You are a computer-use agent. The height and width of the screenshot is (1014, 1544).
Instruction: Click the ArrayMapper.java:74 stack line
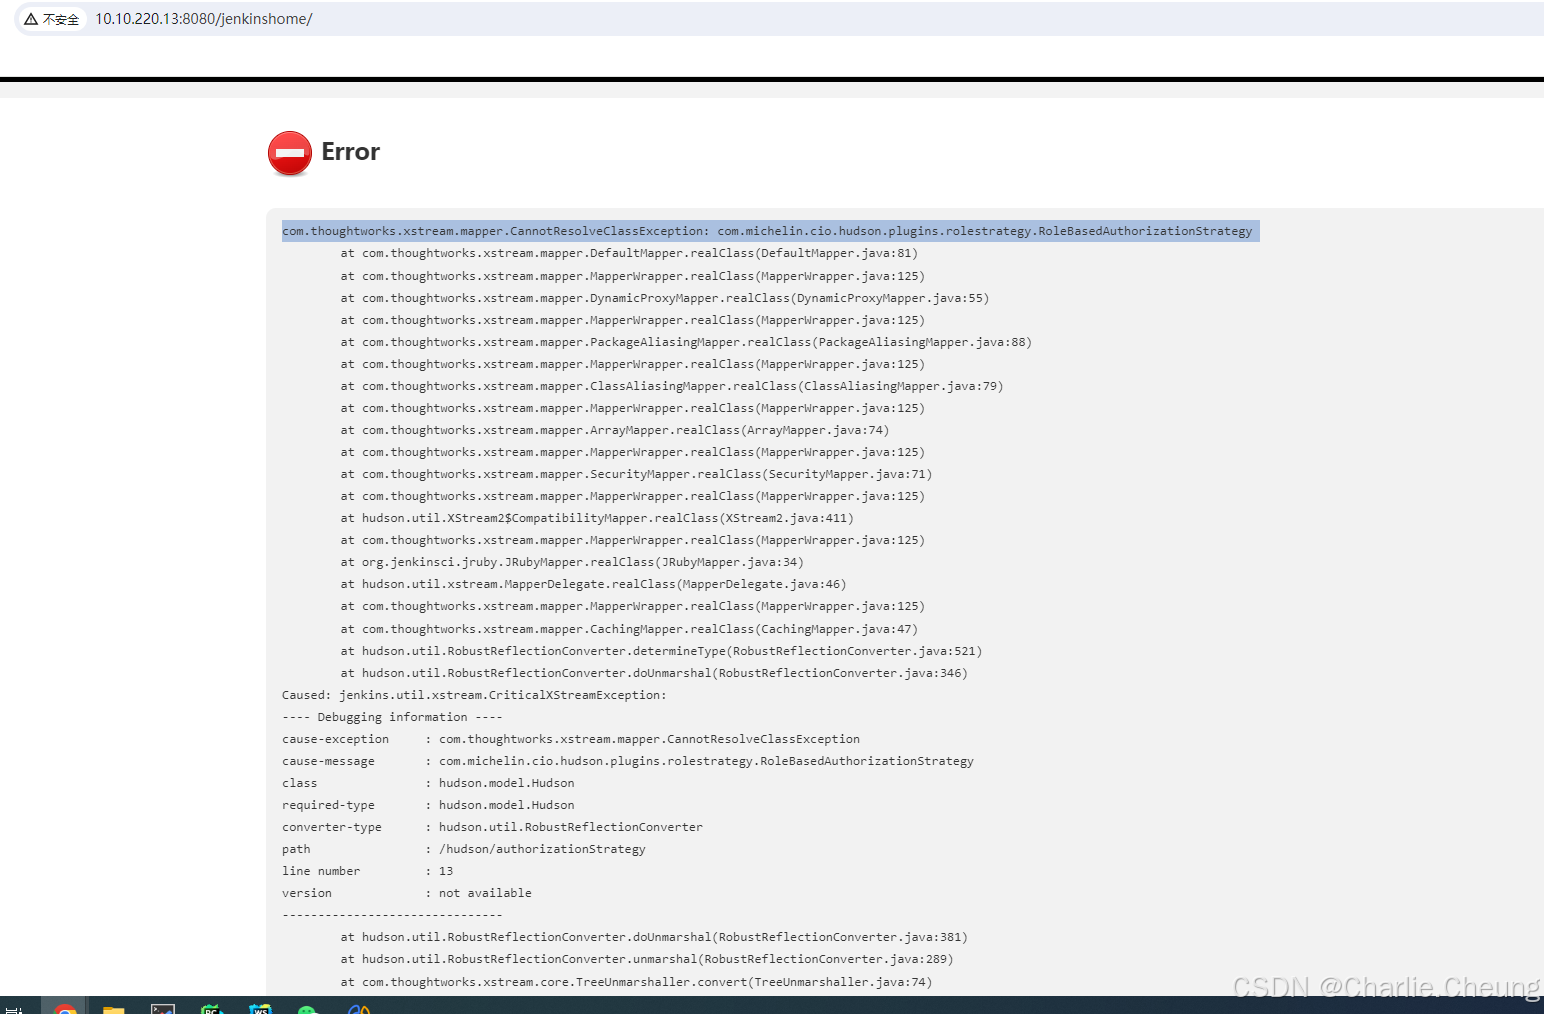coord(614,430)
